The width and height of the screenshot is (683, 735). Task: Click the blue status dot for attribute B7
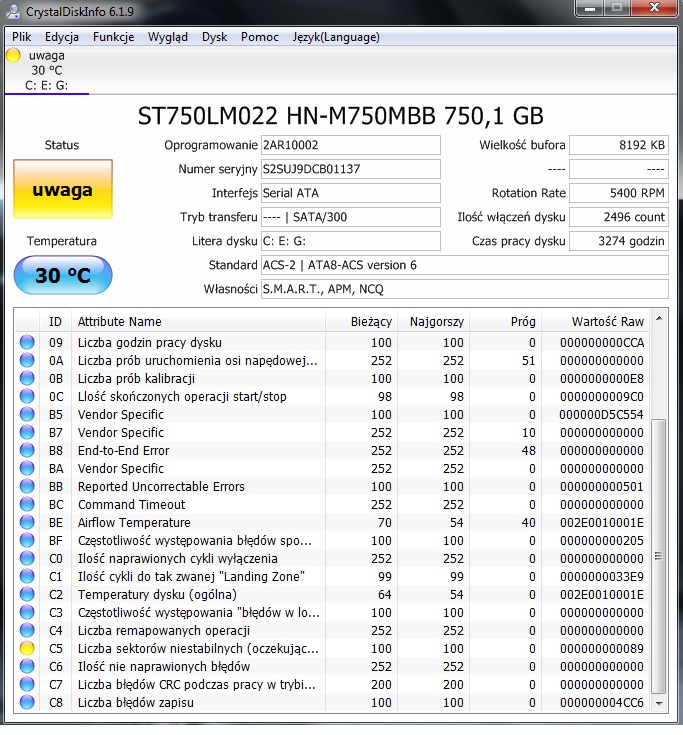[x=27, y=432]
